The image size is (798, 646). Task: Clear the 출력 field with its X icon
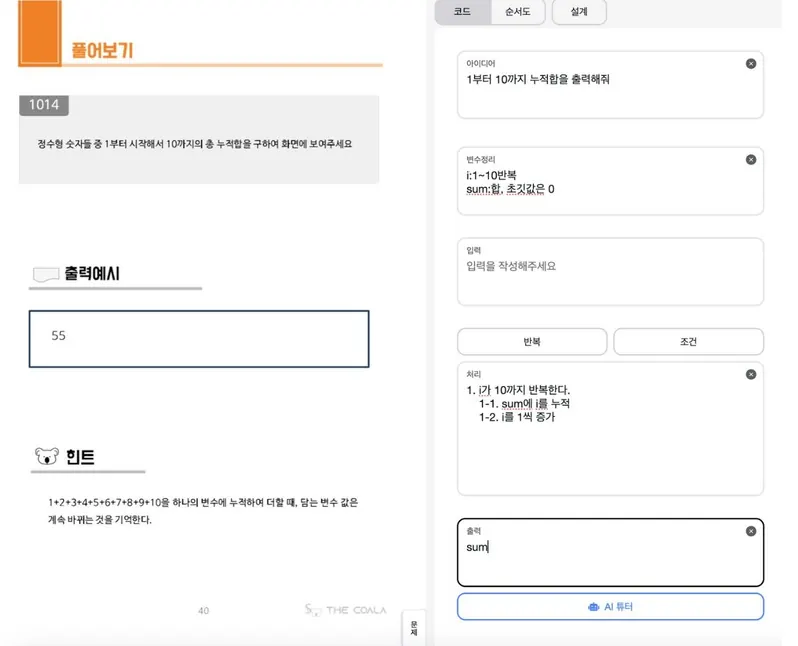[751, 531]
